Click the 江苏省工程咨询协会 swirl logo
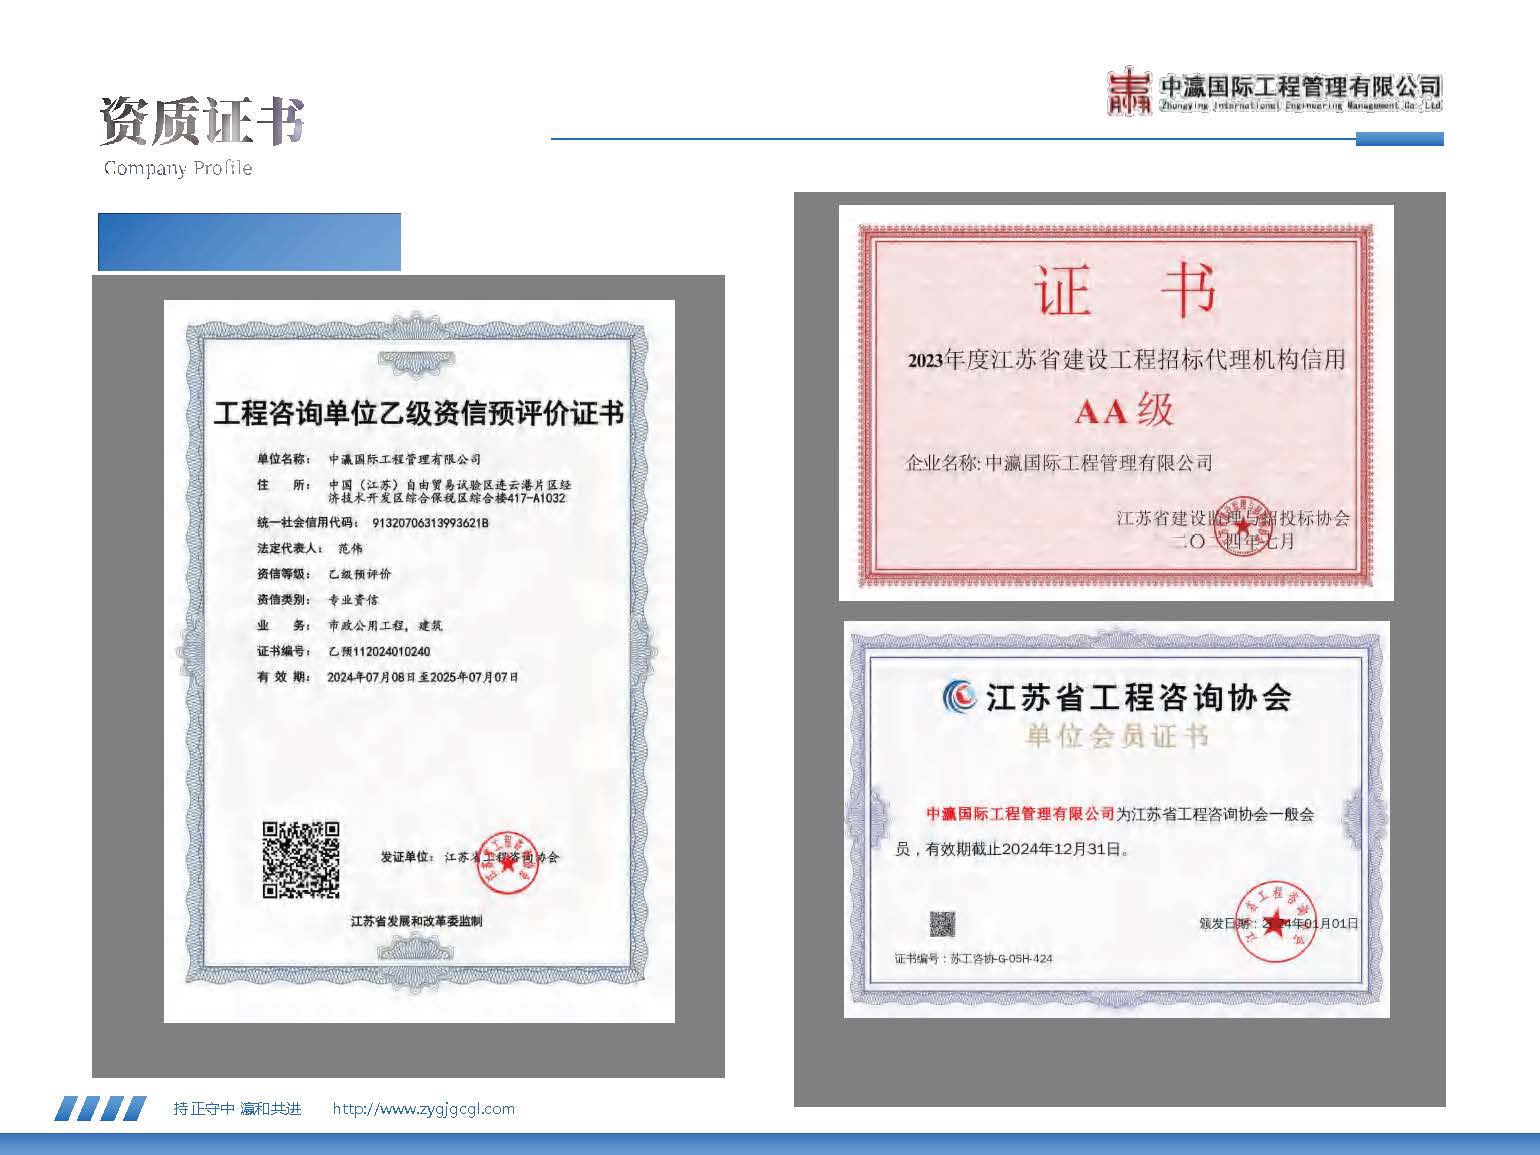The height and width of the screenshot is (1155, 1540). click(960, 696)
